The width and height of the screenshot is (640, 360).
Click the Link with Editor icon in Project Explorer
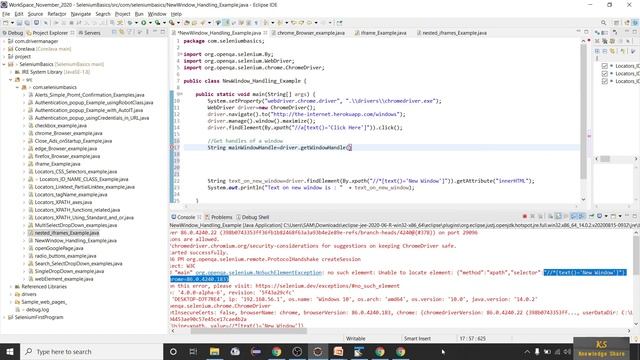coord(122,32)
